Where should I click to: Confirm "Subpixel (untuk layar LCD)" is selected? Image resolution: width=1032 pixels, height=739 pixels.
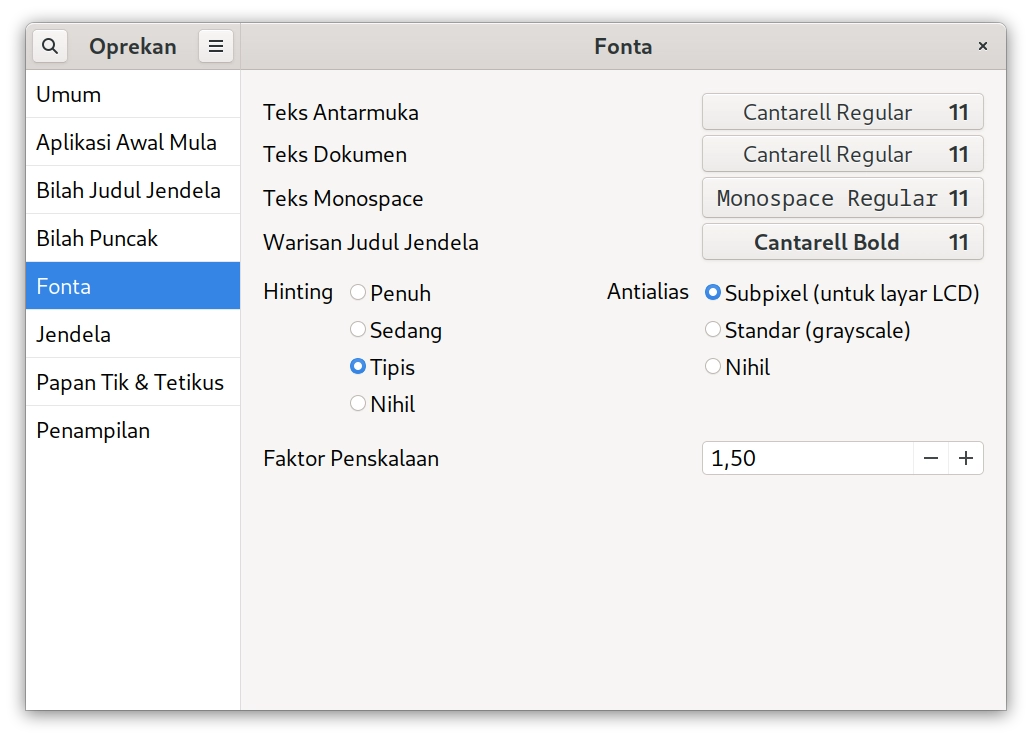point(713,292)
